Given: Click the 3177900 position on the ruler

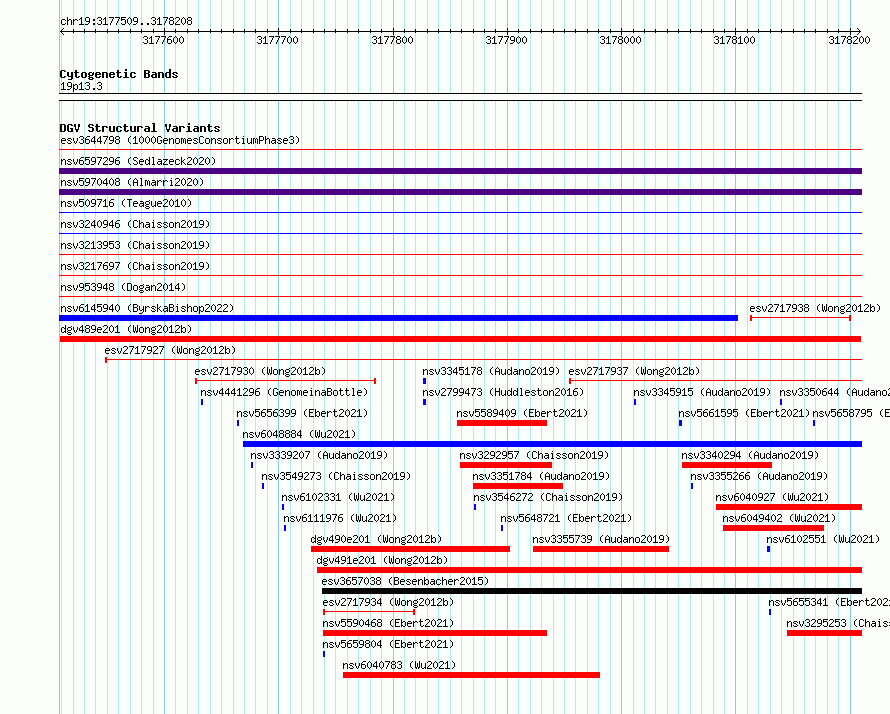Looking at the screenshot, I should [x=506, y=40].
